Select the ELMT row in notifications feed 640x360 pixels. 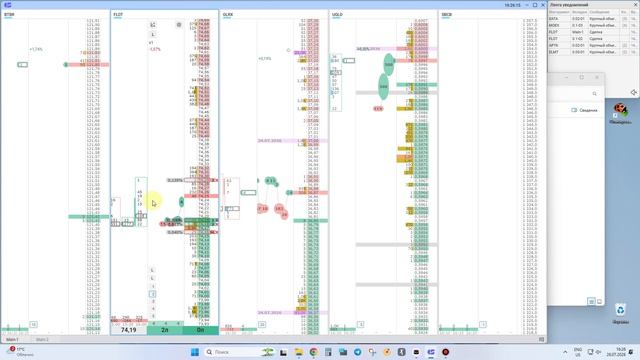click(x=593, y=52)
